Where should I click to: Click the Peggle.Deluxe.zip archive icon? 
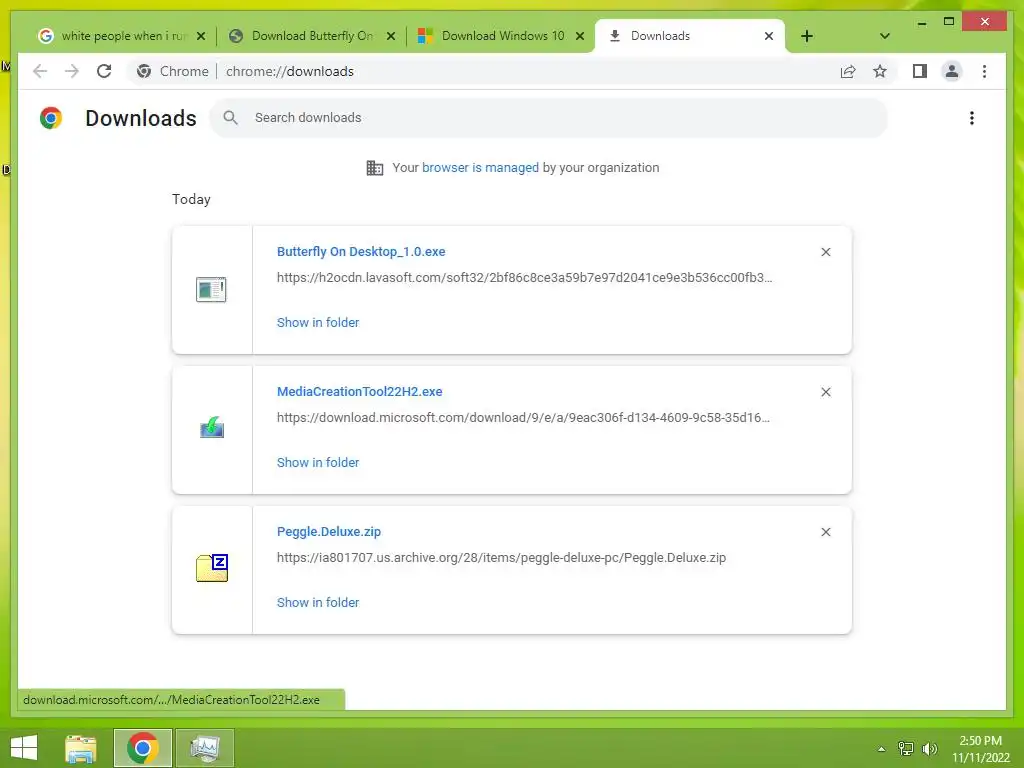pos(212,568)
